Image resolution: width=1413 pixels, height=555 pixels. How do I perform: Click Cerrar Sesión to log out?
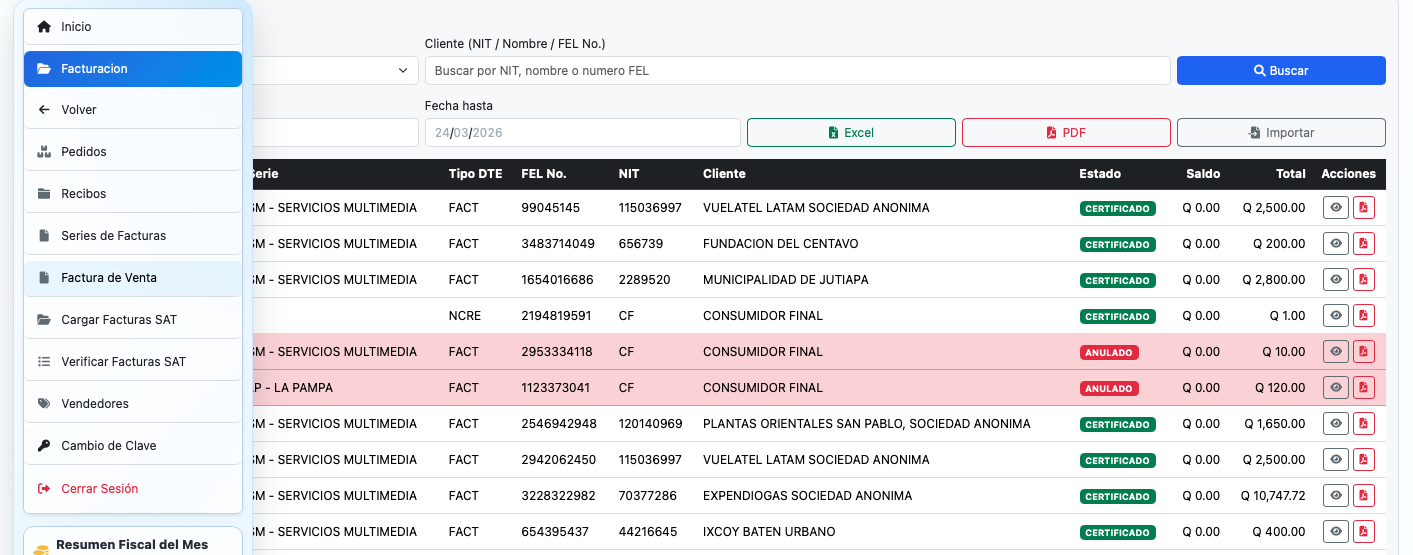point(133,489)
